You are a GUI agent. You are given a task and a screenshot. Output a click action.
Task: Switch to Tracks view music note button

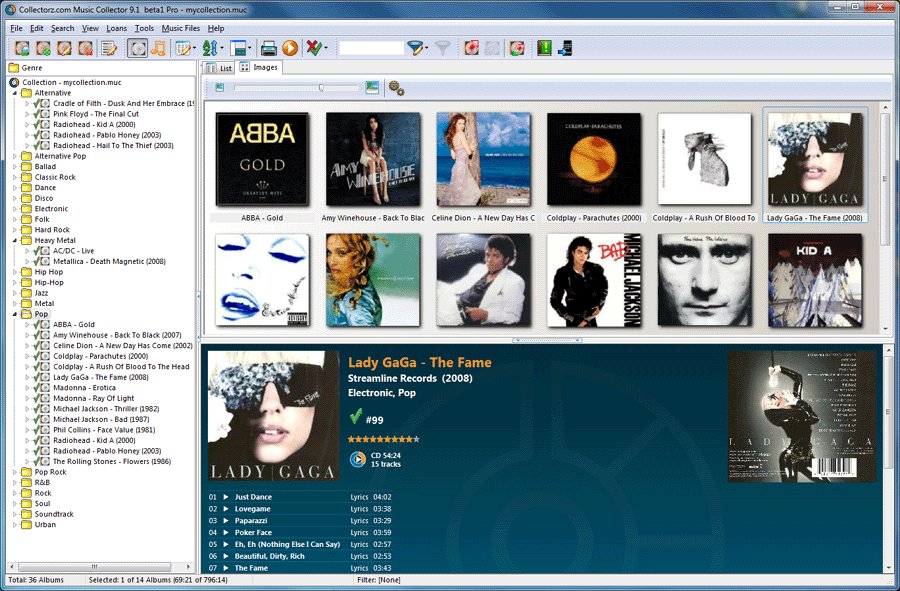point(158,48)
